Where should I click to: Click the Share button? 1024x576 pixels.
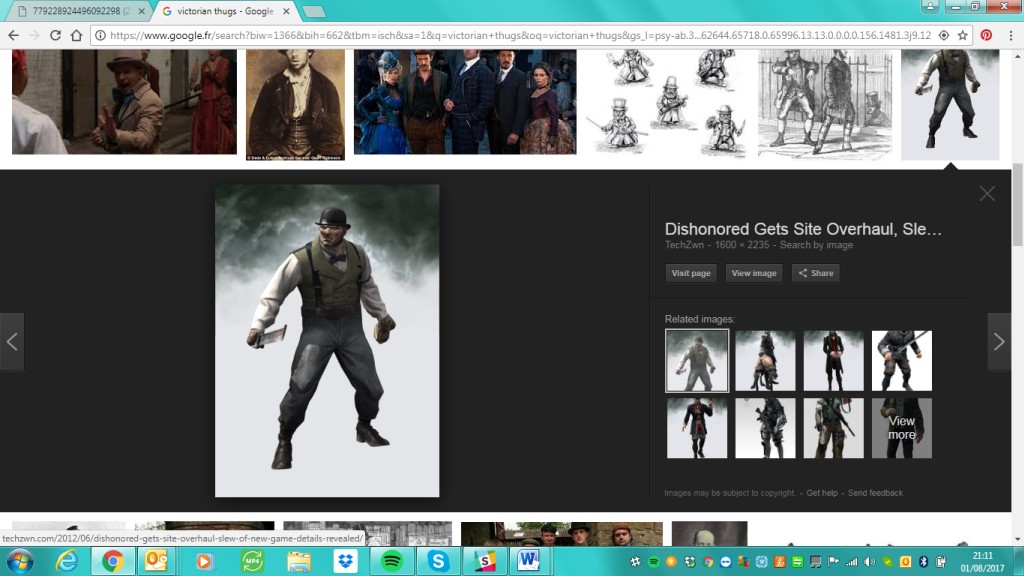point(816,273)
